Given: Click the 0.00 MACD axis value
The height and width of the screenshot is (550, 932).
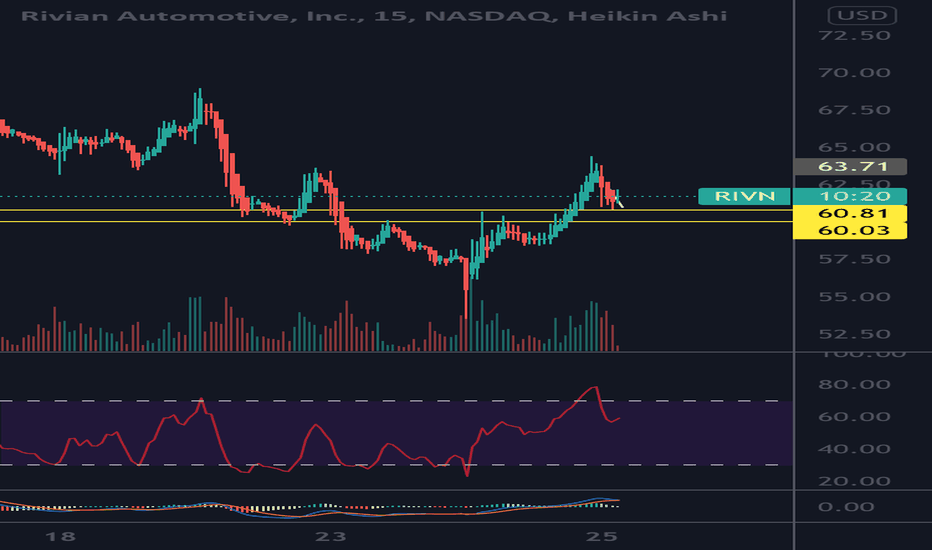Looking at the screenshot, I should (x=846, y=507).
